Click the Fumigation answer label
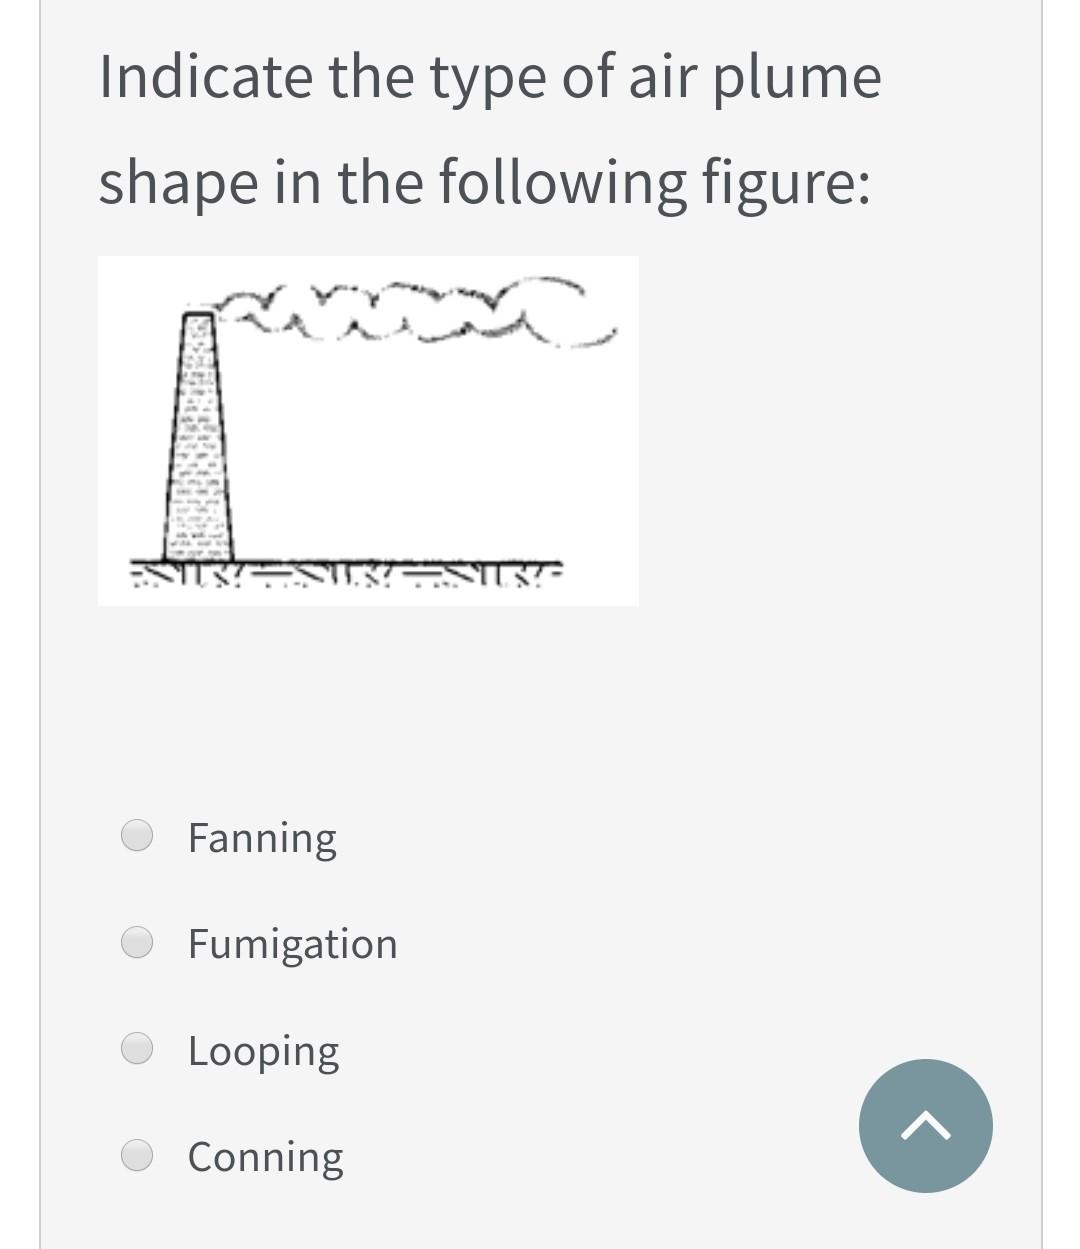 click(292, 943)
